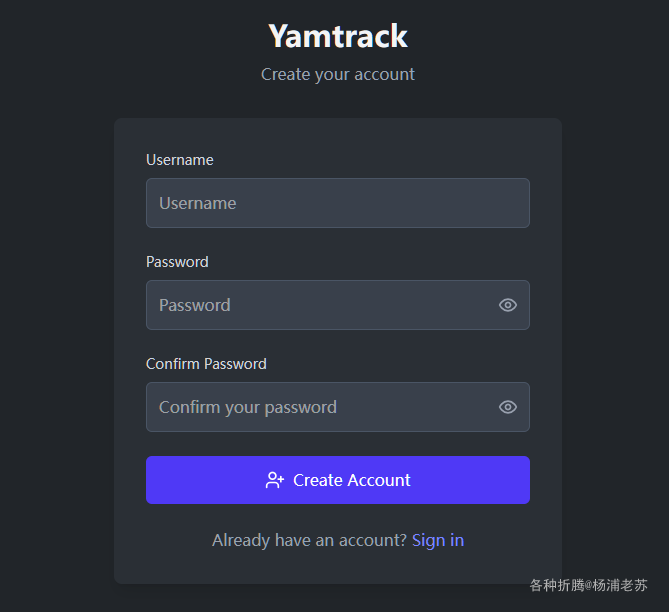Viewport: 669px width, 612px height.
Task: Focus the Username input field
Action: 338,203
